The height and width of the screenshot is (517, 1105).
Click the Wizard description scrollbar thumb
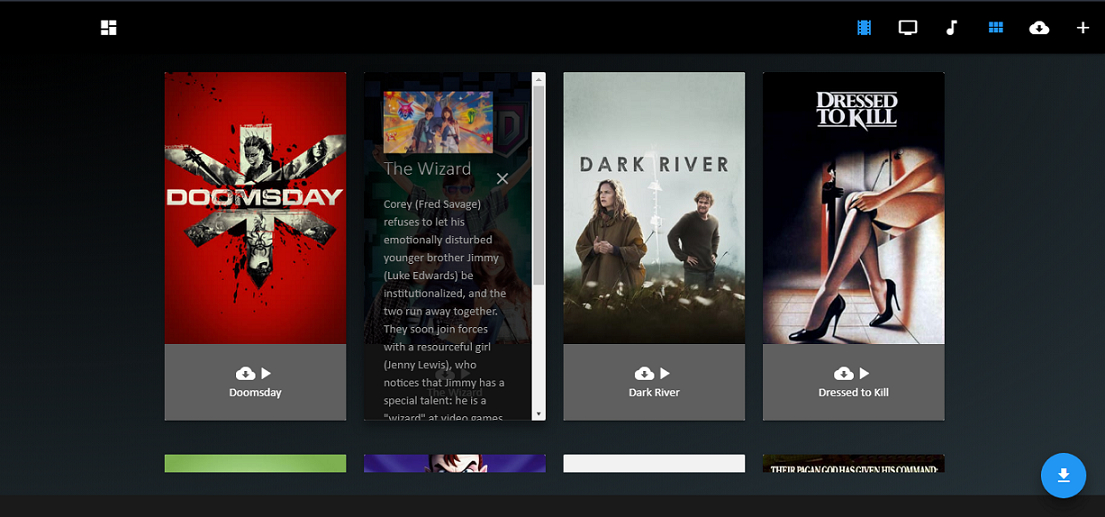(x=539, y=185)
